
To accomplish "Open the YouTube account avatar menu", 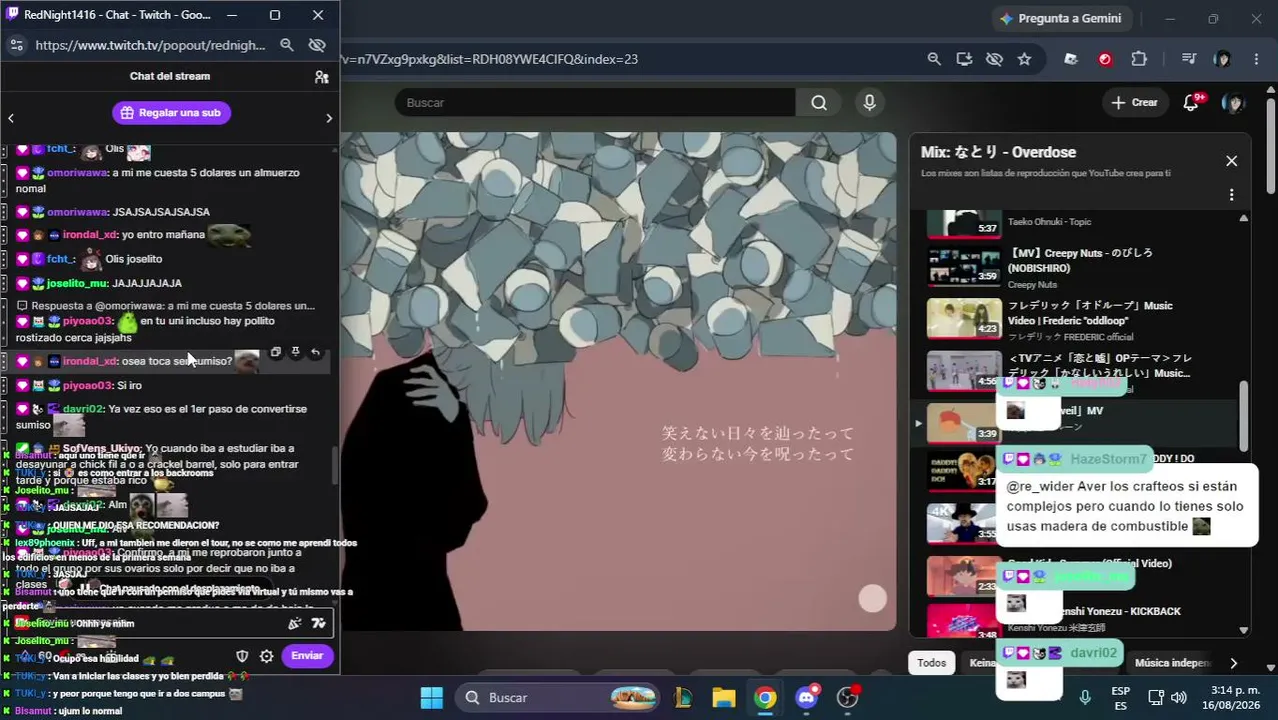I will (1234, 102).
